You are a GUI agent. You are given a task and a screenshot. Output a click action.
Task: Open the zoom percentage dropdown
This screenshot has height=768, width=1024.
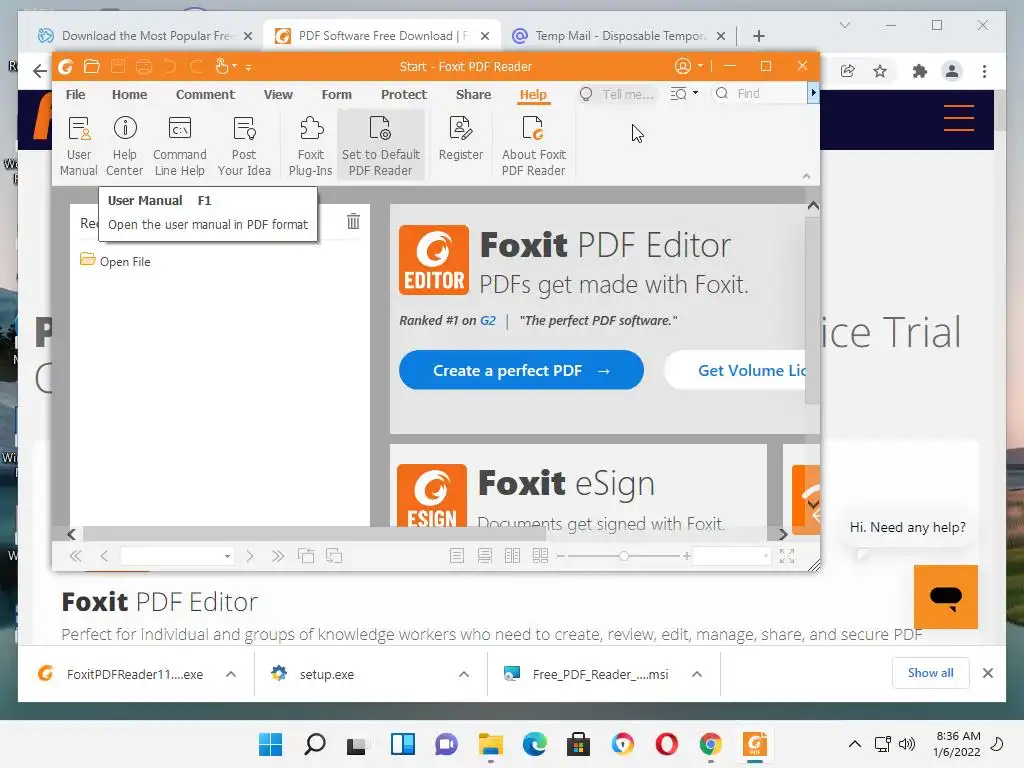coord(765,556)
